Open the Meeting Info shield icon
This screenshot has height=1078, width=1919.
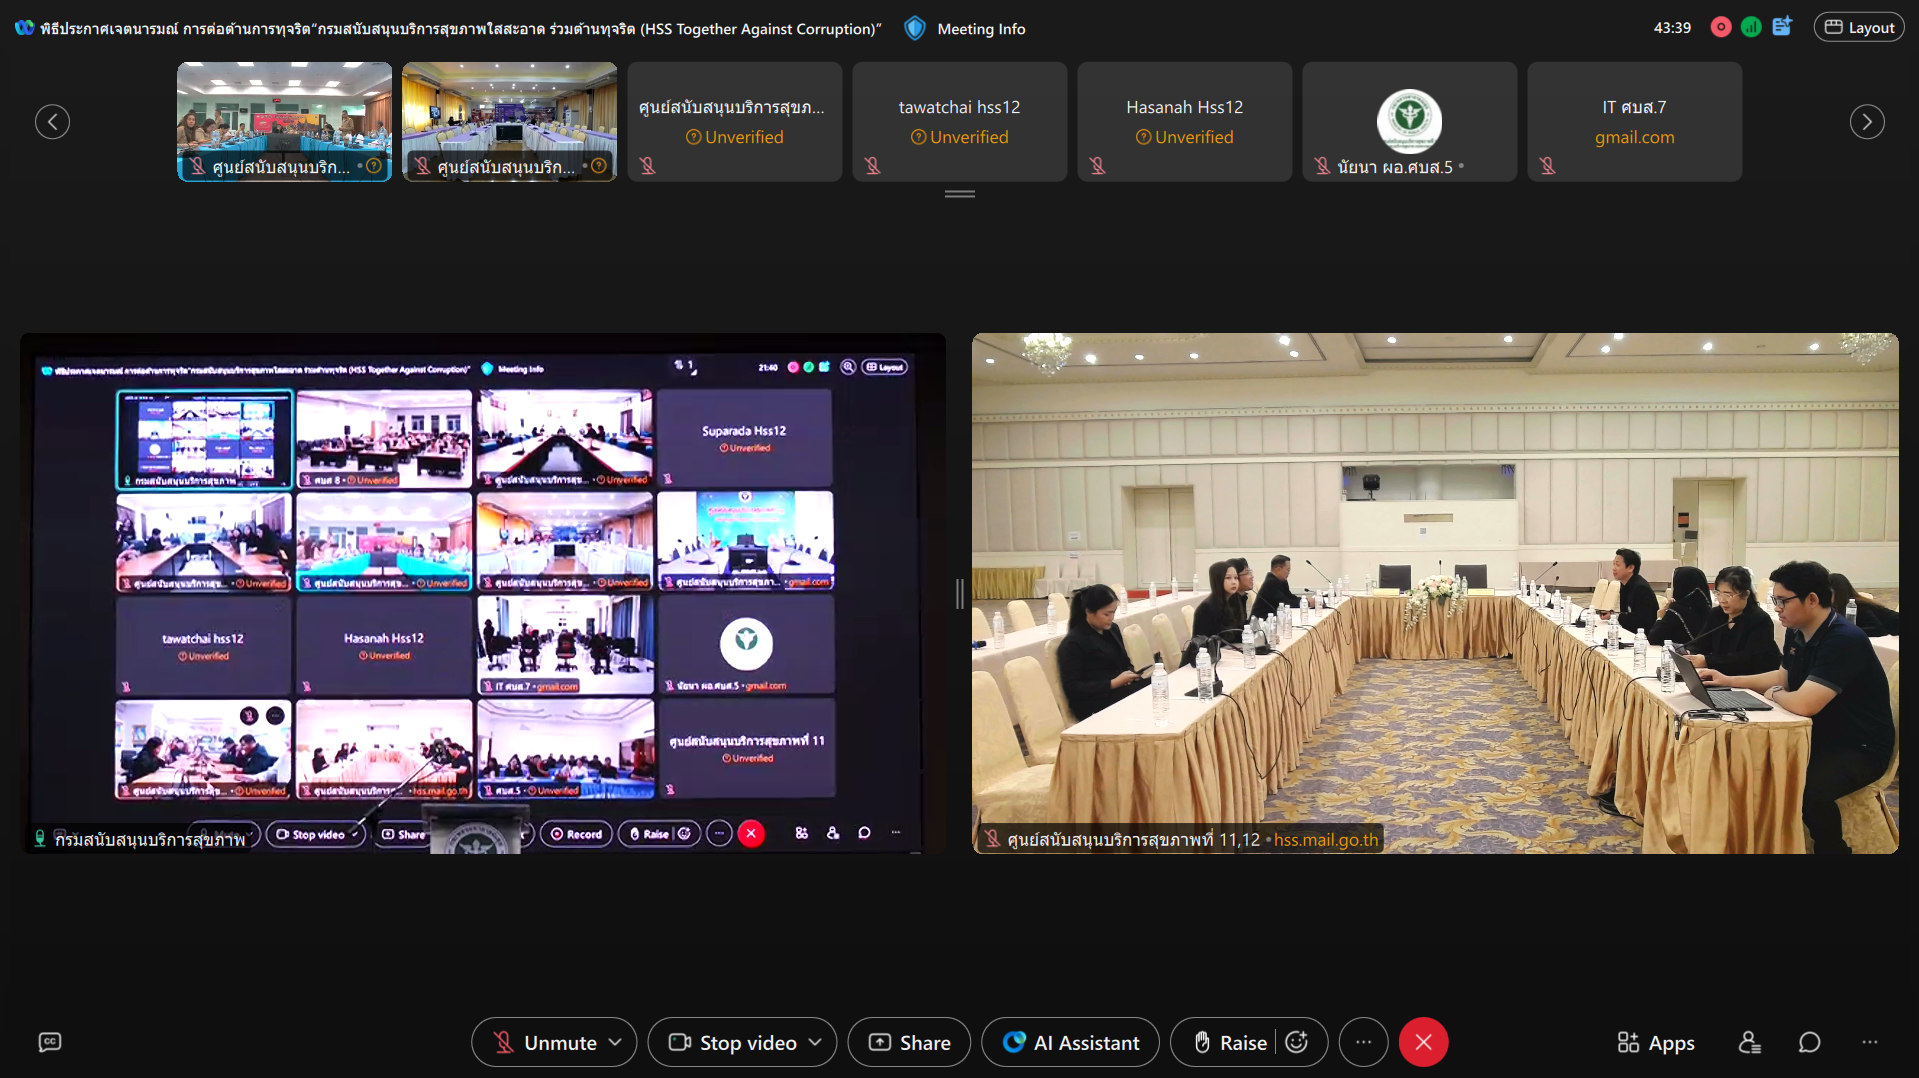(x=914, y=28)
